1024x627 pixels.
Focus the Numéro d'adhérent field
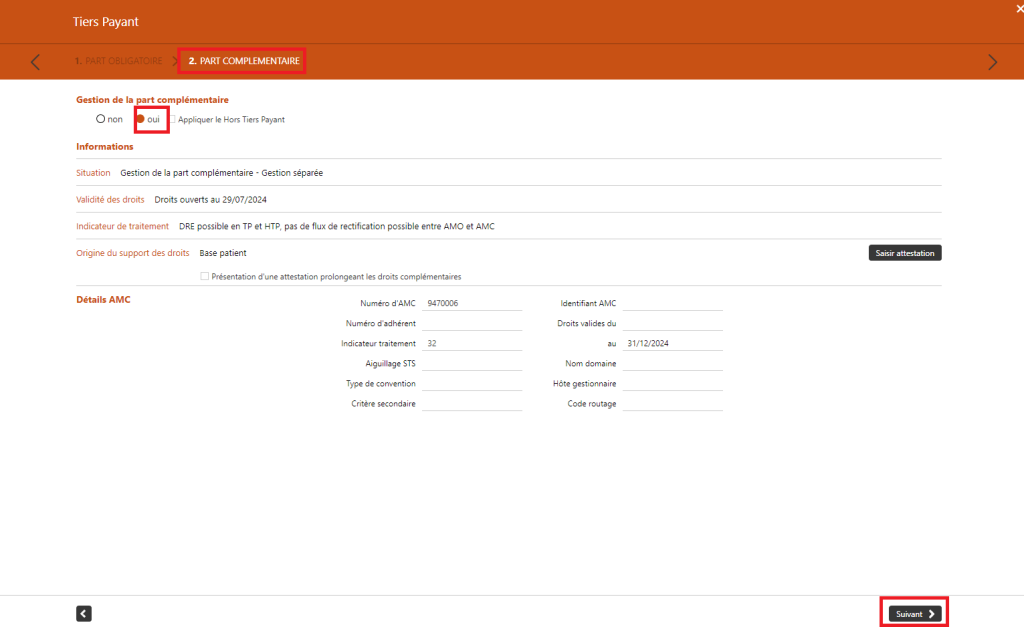[x=472, y=323]
